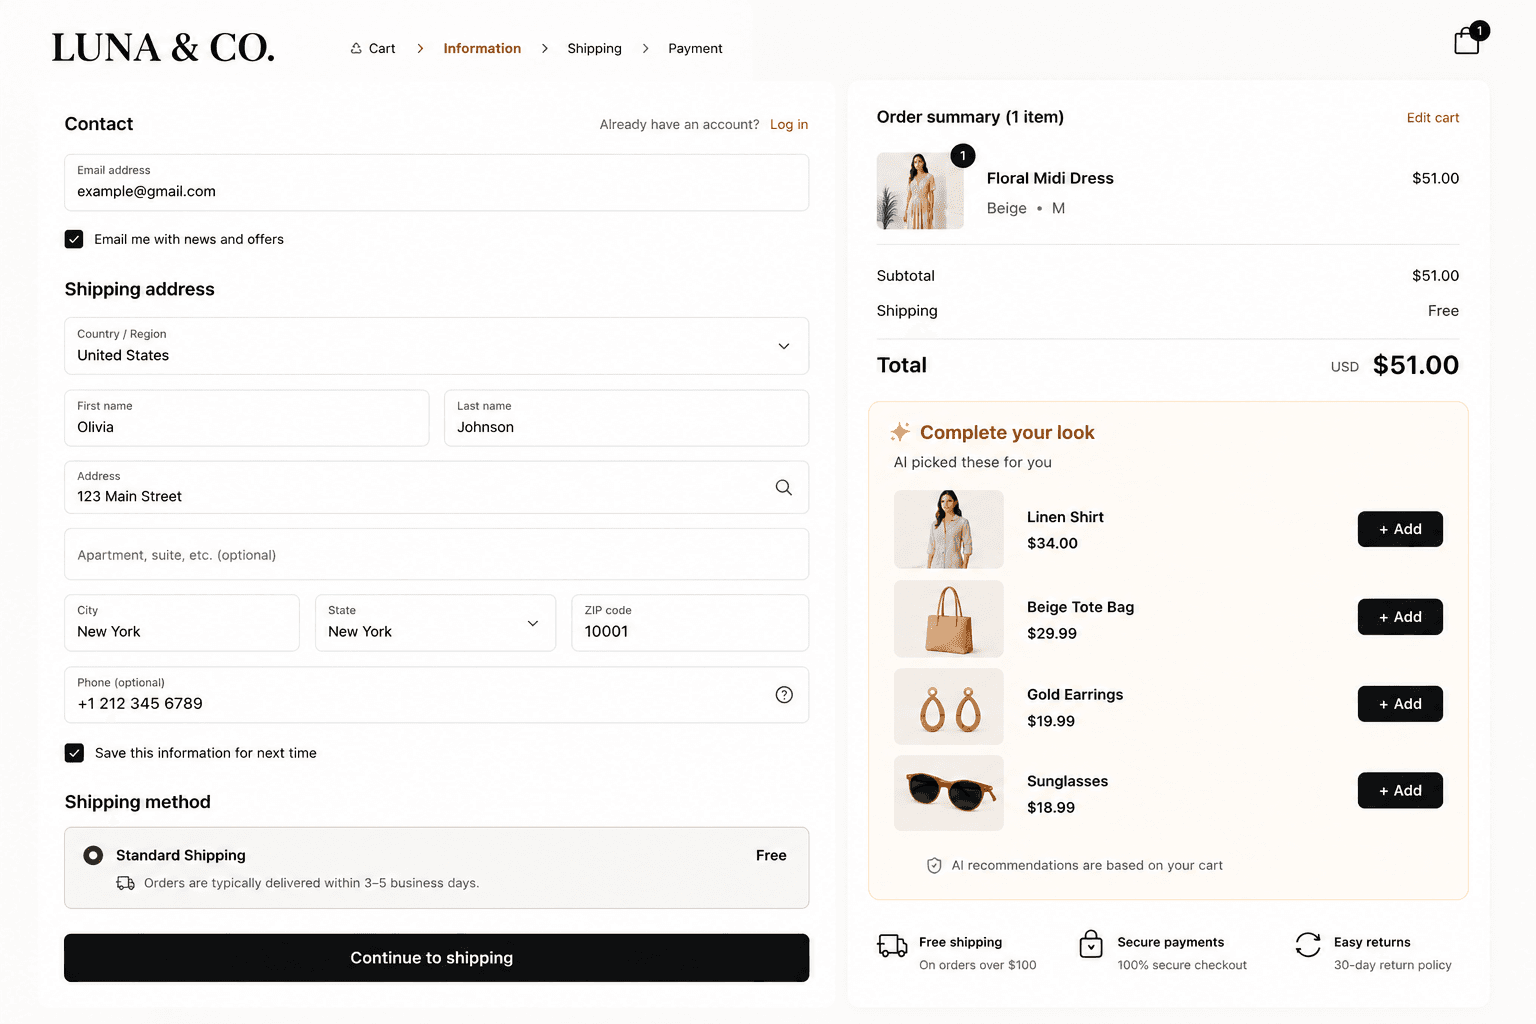Add Gold Earrings to the order
Image resolution: width=1536 pixels, height=1024 pixels.
click(1400, 704)
